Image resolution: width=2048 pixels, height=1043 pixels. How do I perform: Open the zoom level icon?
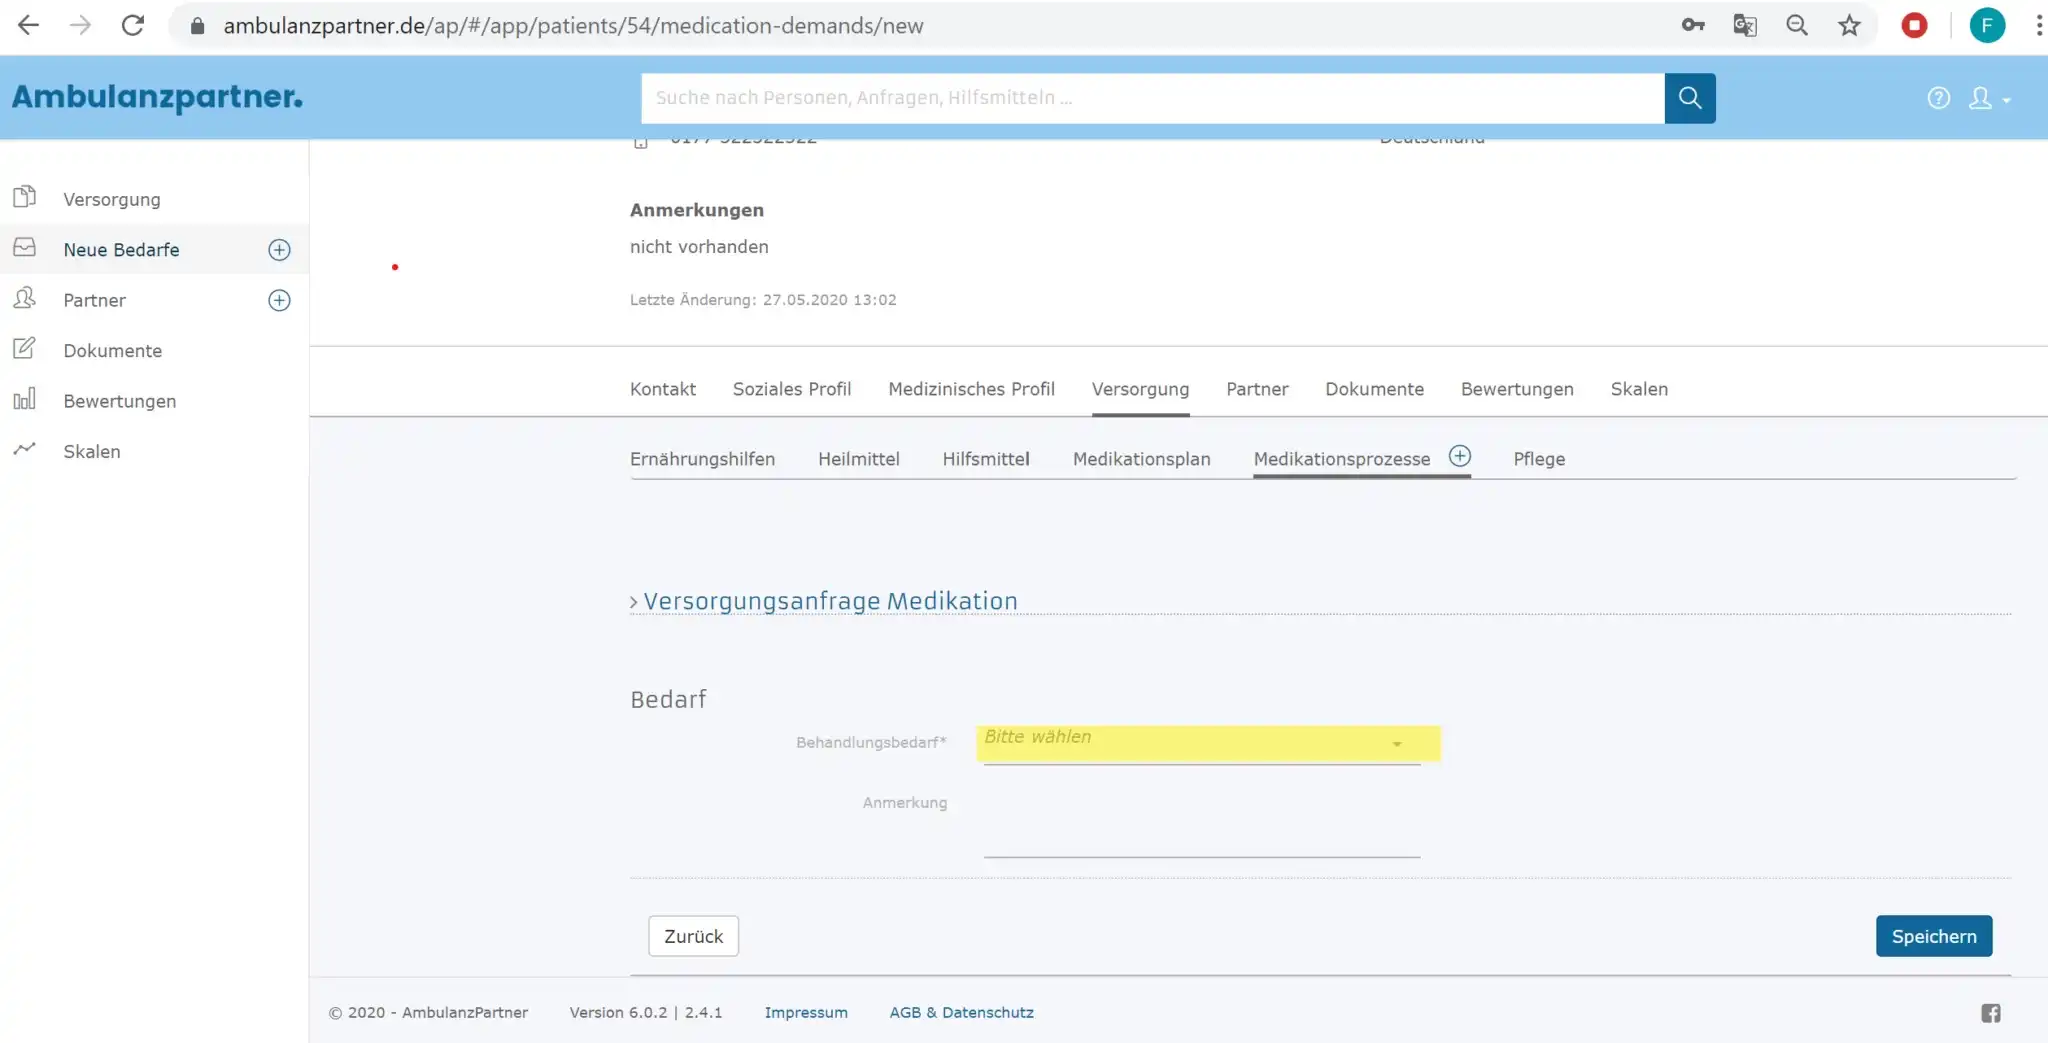tap(1797, 26)
